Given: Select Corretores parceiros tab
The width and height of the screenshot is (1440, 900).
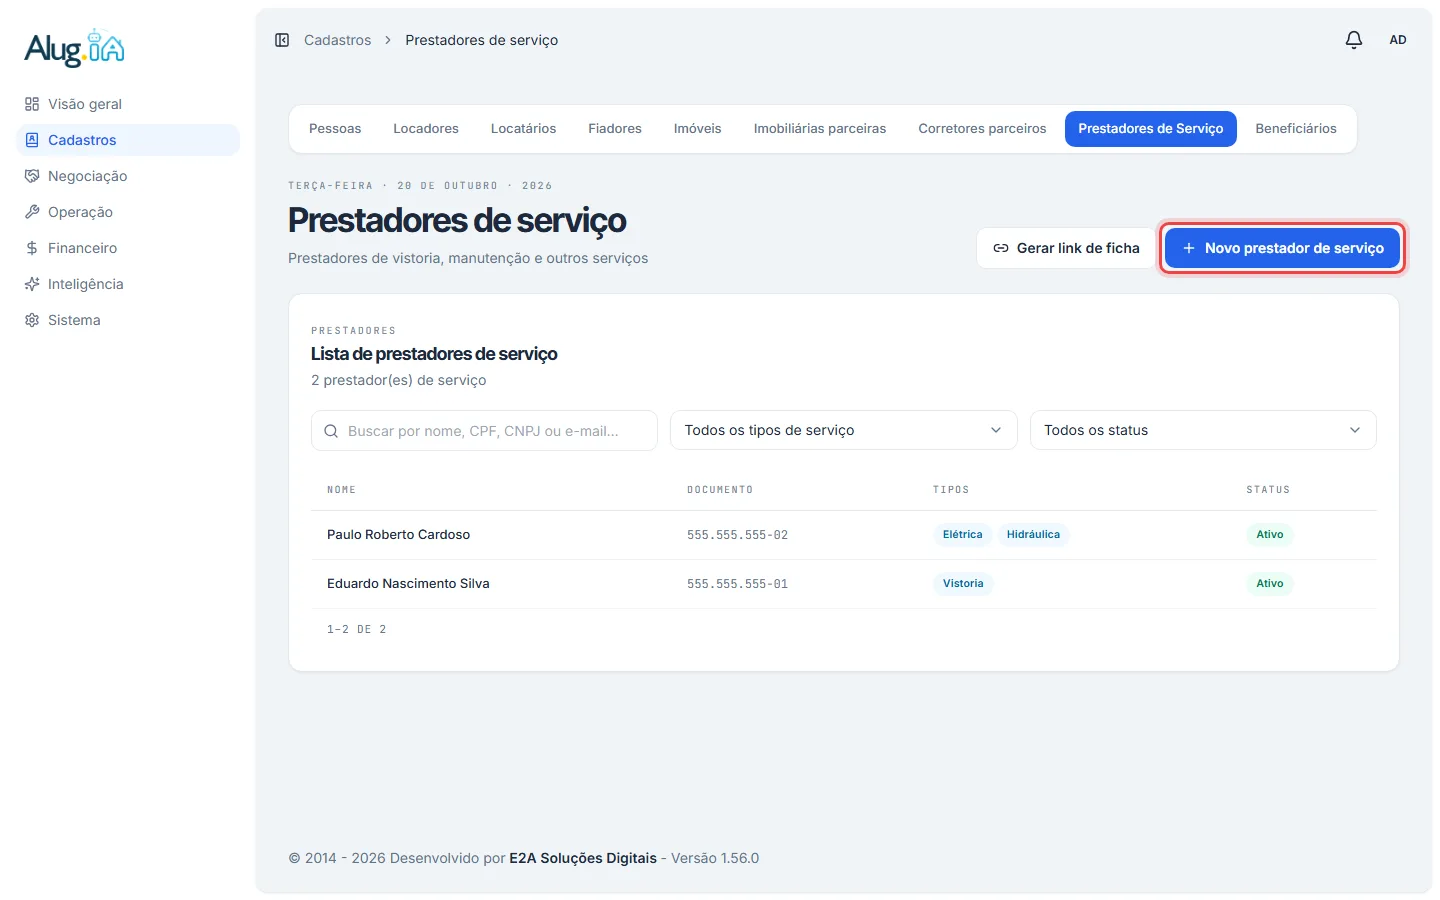Looking at the screenshot, I should 982,129.
